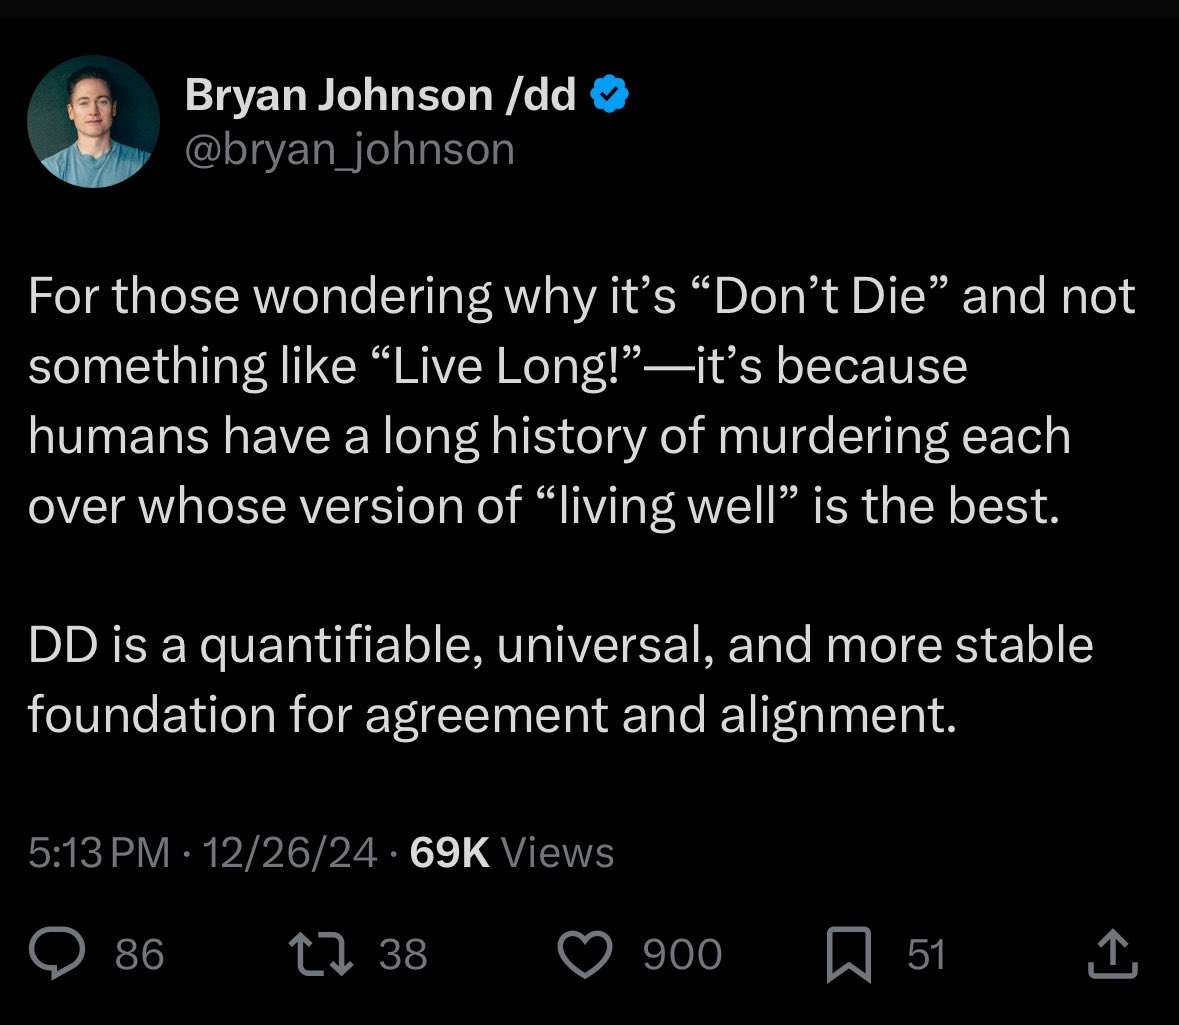Click the 900 likes count

[x=683, y=954]
